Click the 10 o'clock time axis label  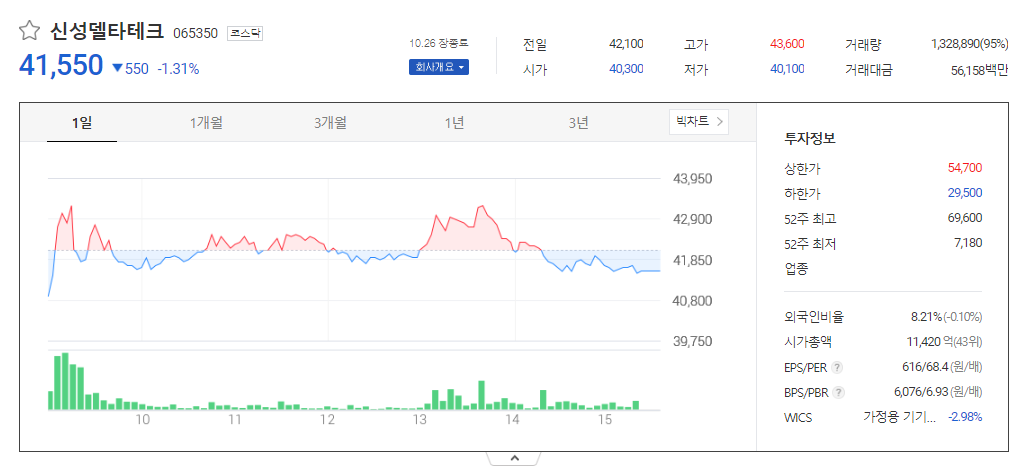143,420
